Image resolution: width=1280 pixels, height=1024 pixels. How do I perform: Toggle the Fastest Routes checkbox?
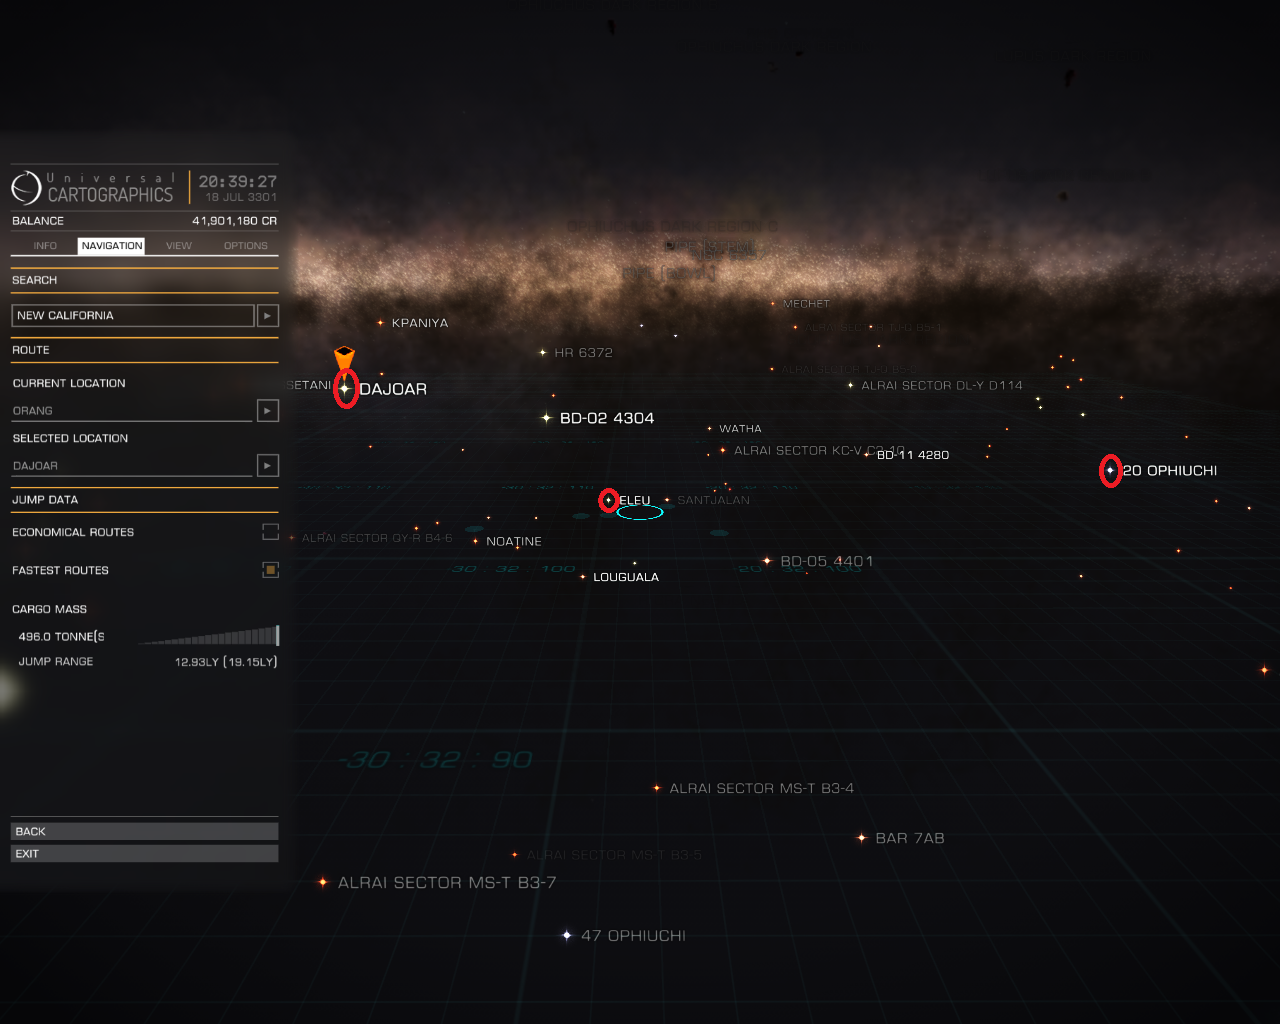point(270,570)
